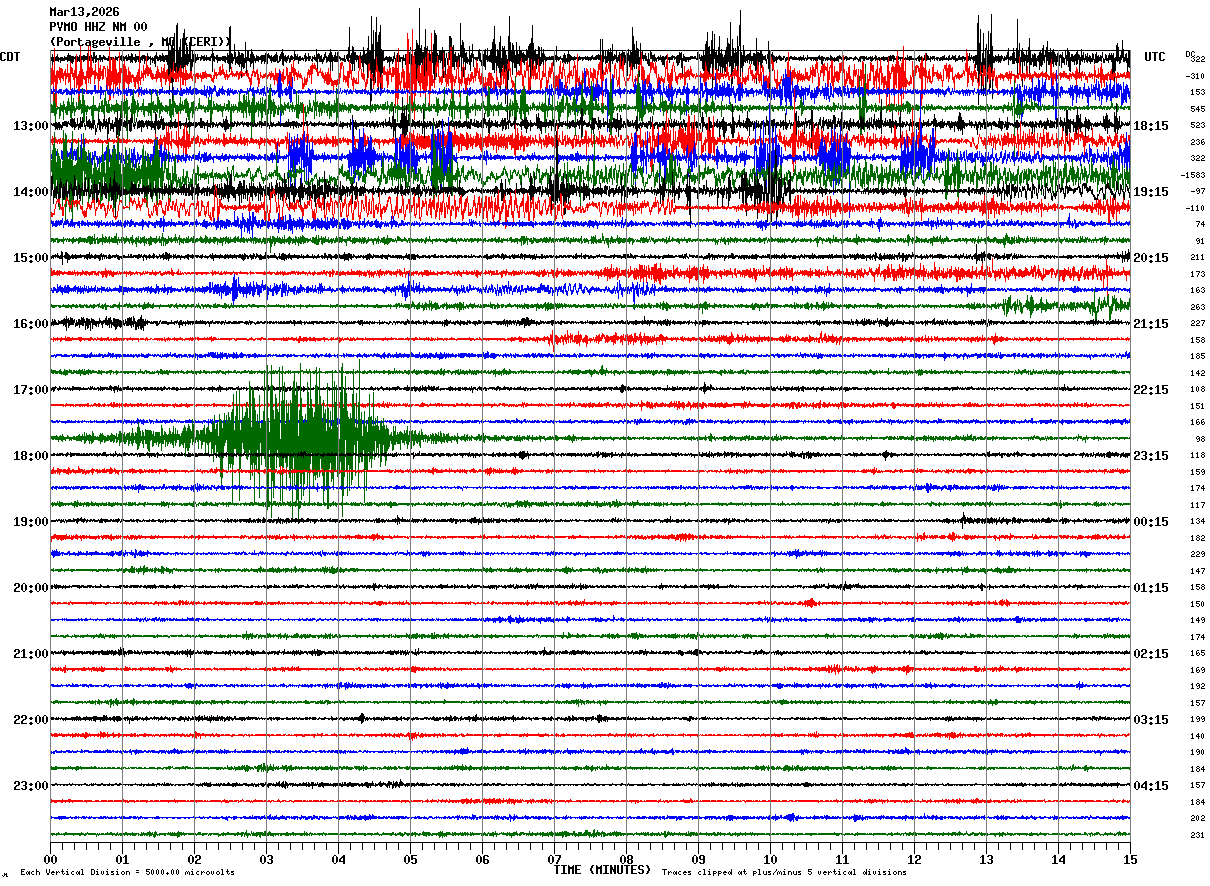
Task: Select minute 15 tick on time axis
Action: pyautogui.click(x=1130, y=859)
